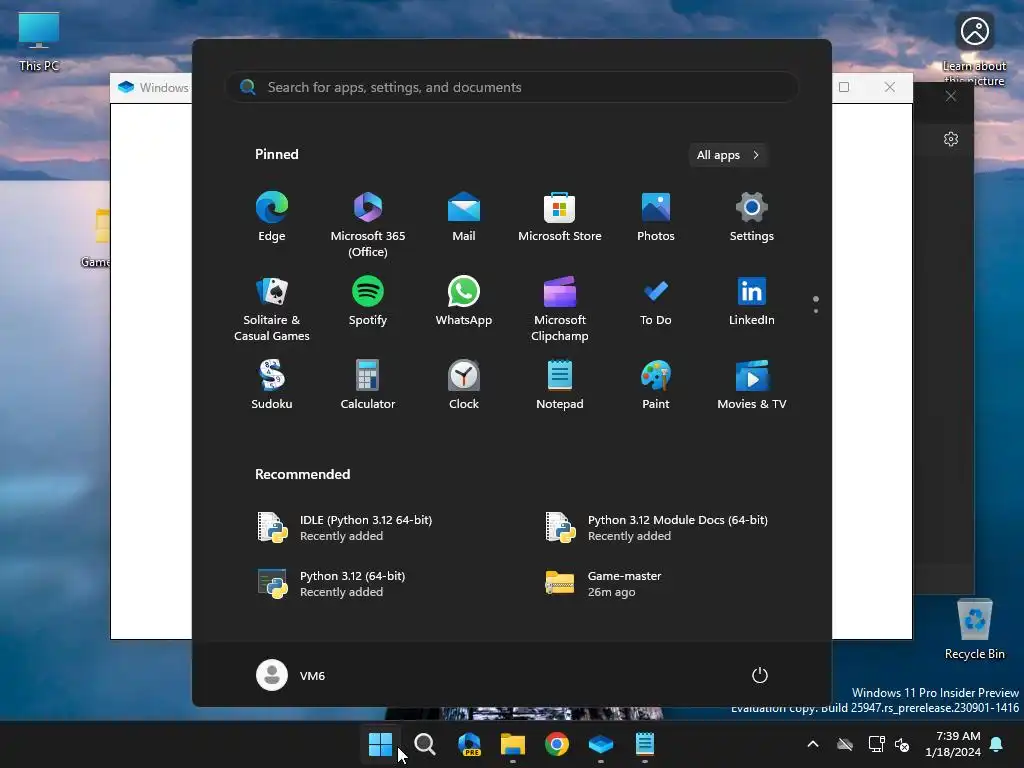Image resolution: width=1024 pixels, height=768 pixels.
Task: Open the Mail app
Action: pyautogui.click(x=464, y=217)
